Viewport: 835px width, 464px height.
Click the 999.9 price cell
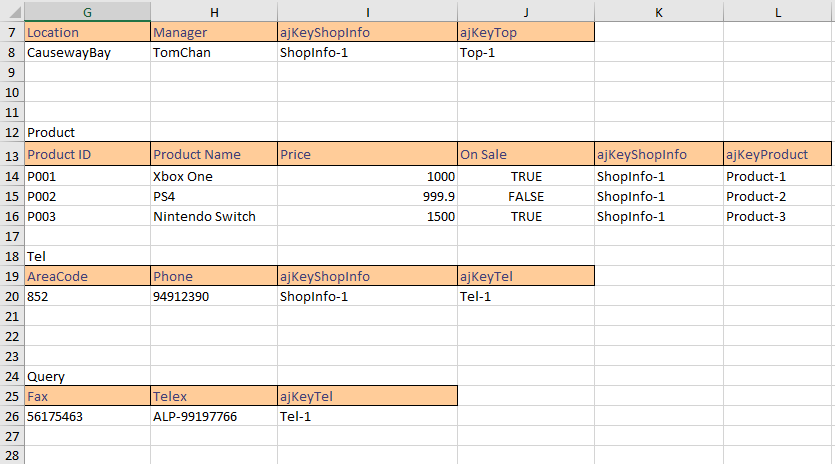pyautogui.click(x=367, y=197)
